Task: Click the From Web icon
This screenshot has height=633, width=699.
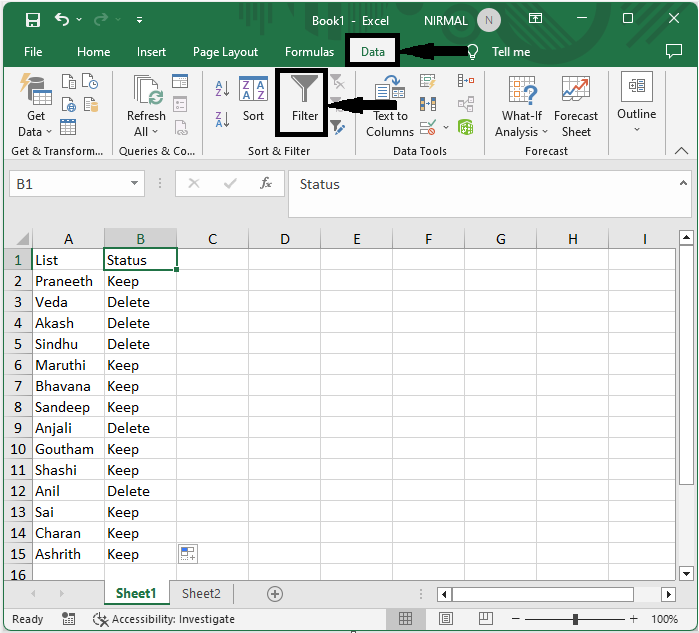Action: (69, 104)
